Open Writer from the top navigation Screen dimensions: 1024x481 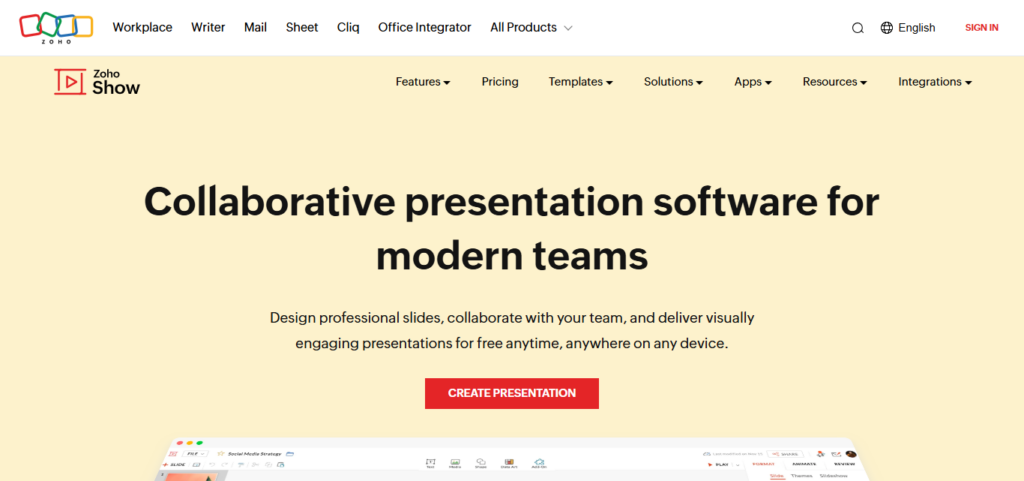point(208,27)
